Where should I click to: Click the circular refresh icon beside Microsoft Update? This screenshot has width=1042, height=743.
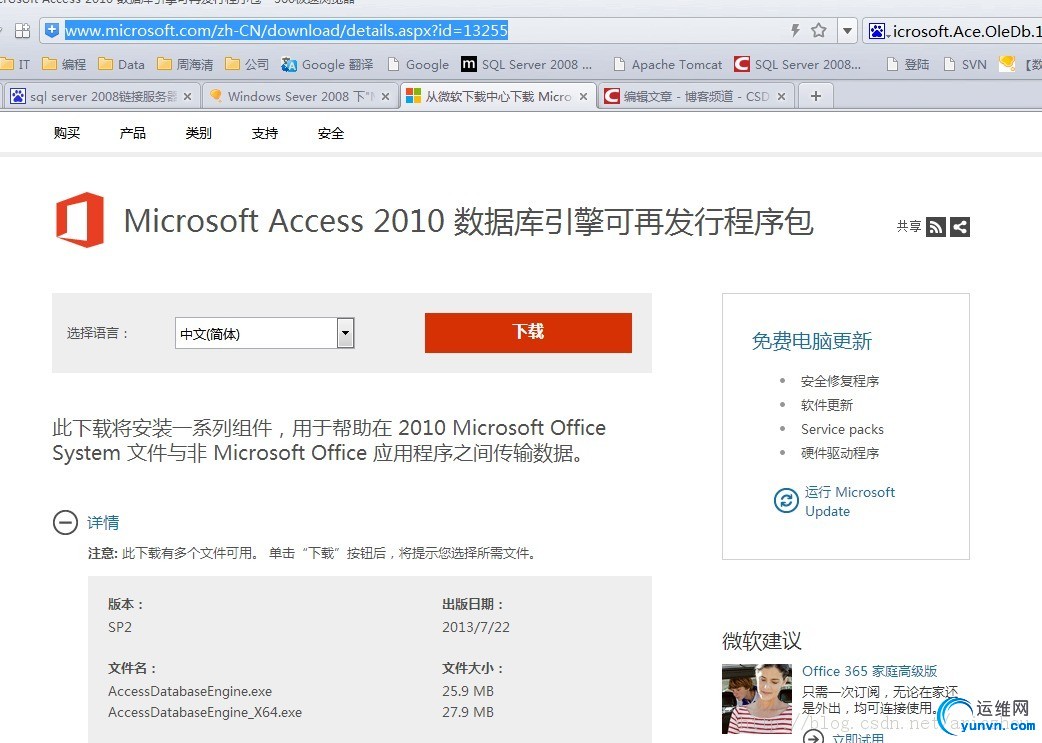[x=786, y=500]
